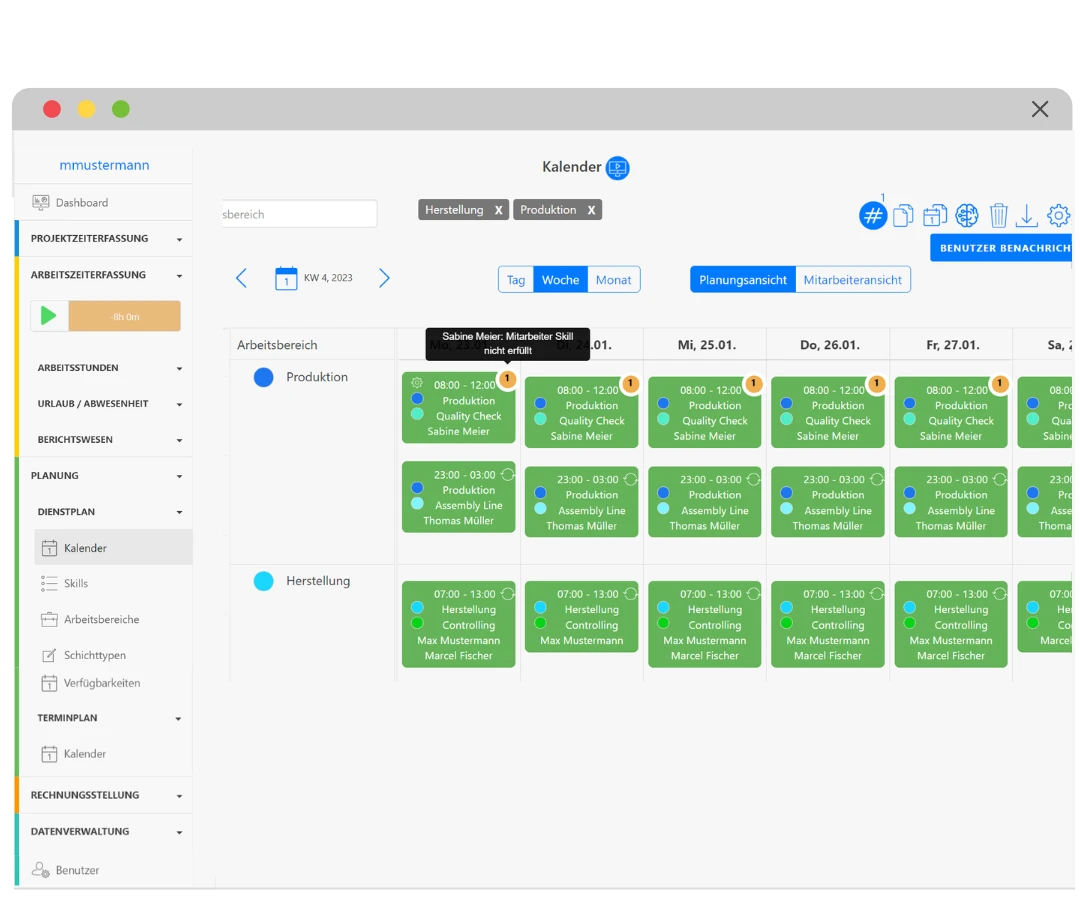The height and width of the screenshot is (919, 1080).
Task: Start time tracking with the green play button
Action: pyautogui.click(x=48, y=316)
